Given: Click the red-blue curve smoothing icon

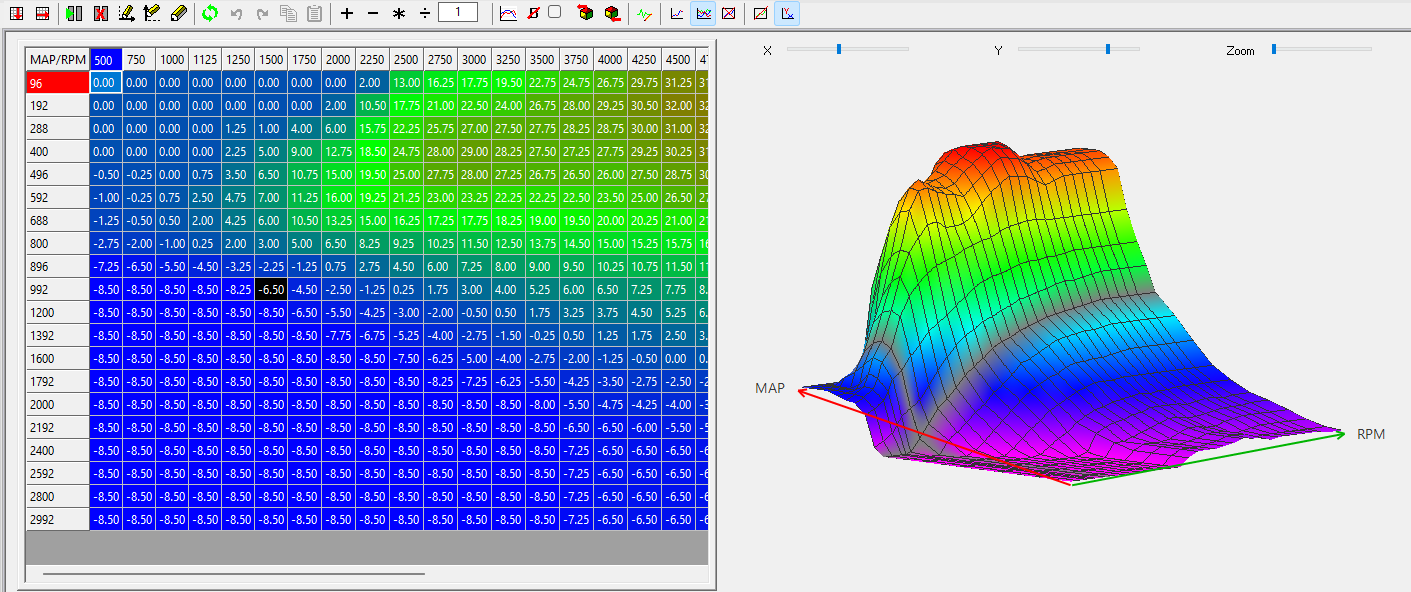Looking at the screenshot, I should tap(508, 13).
